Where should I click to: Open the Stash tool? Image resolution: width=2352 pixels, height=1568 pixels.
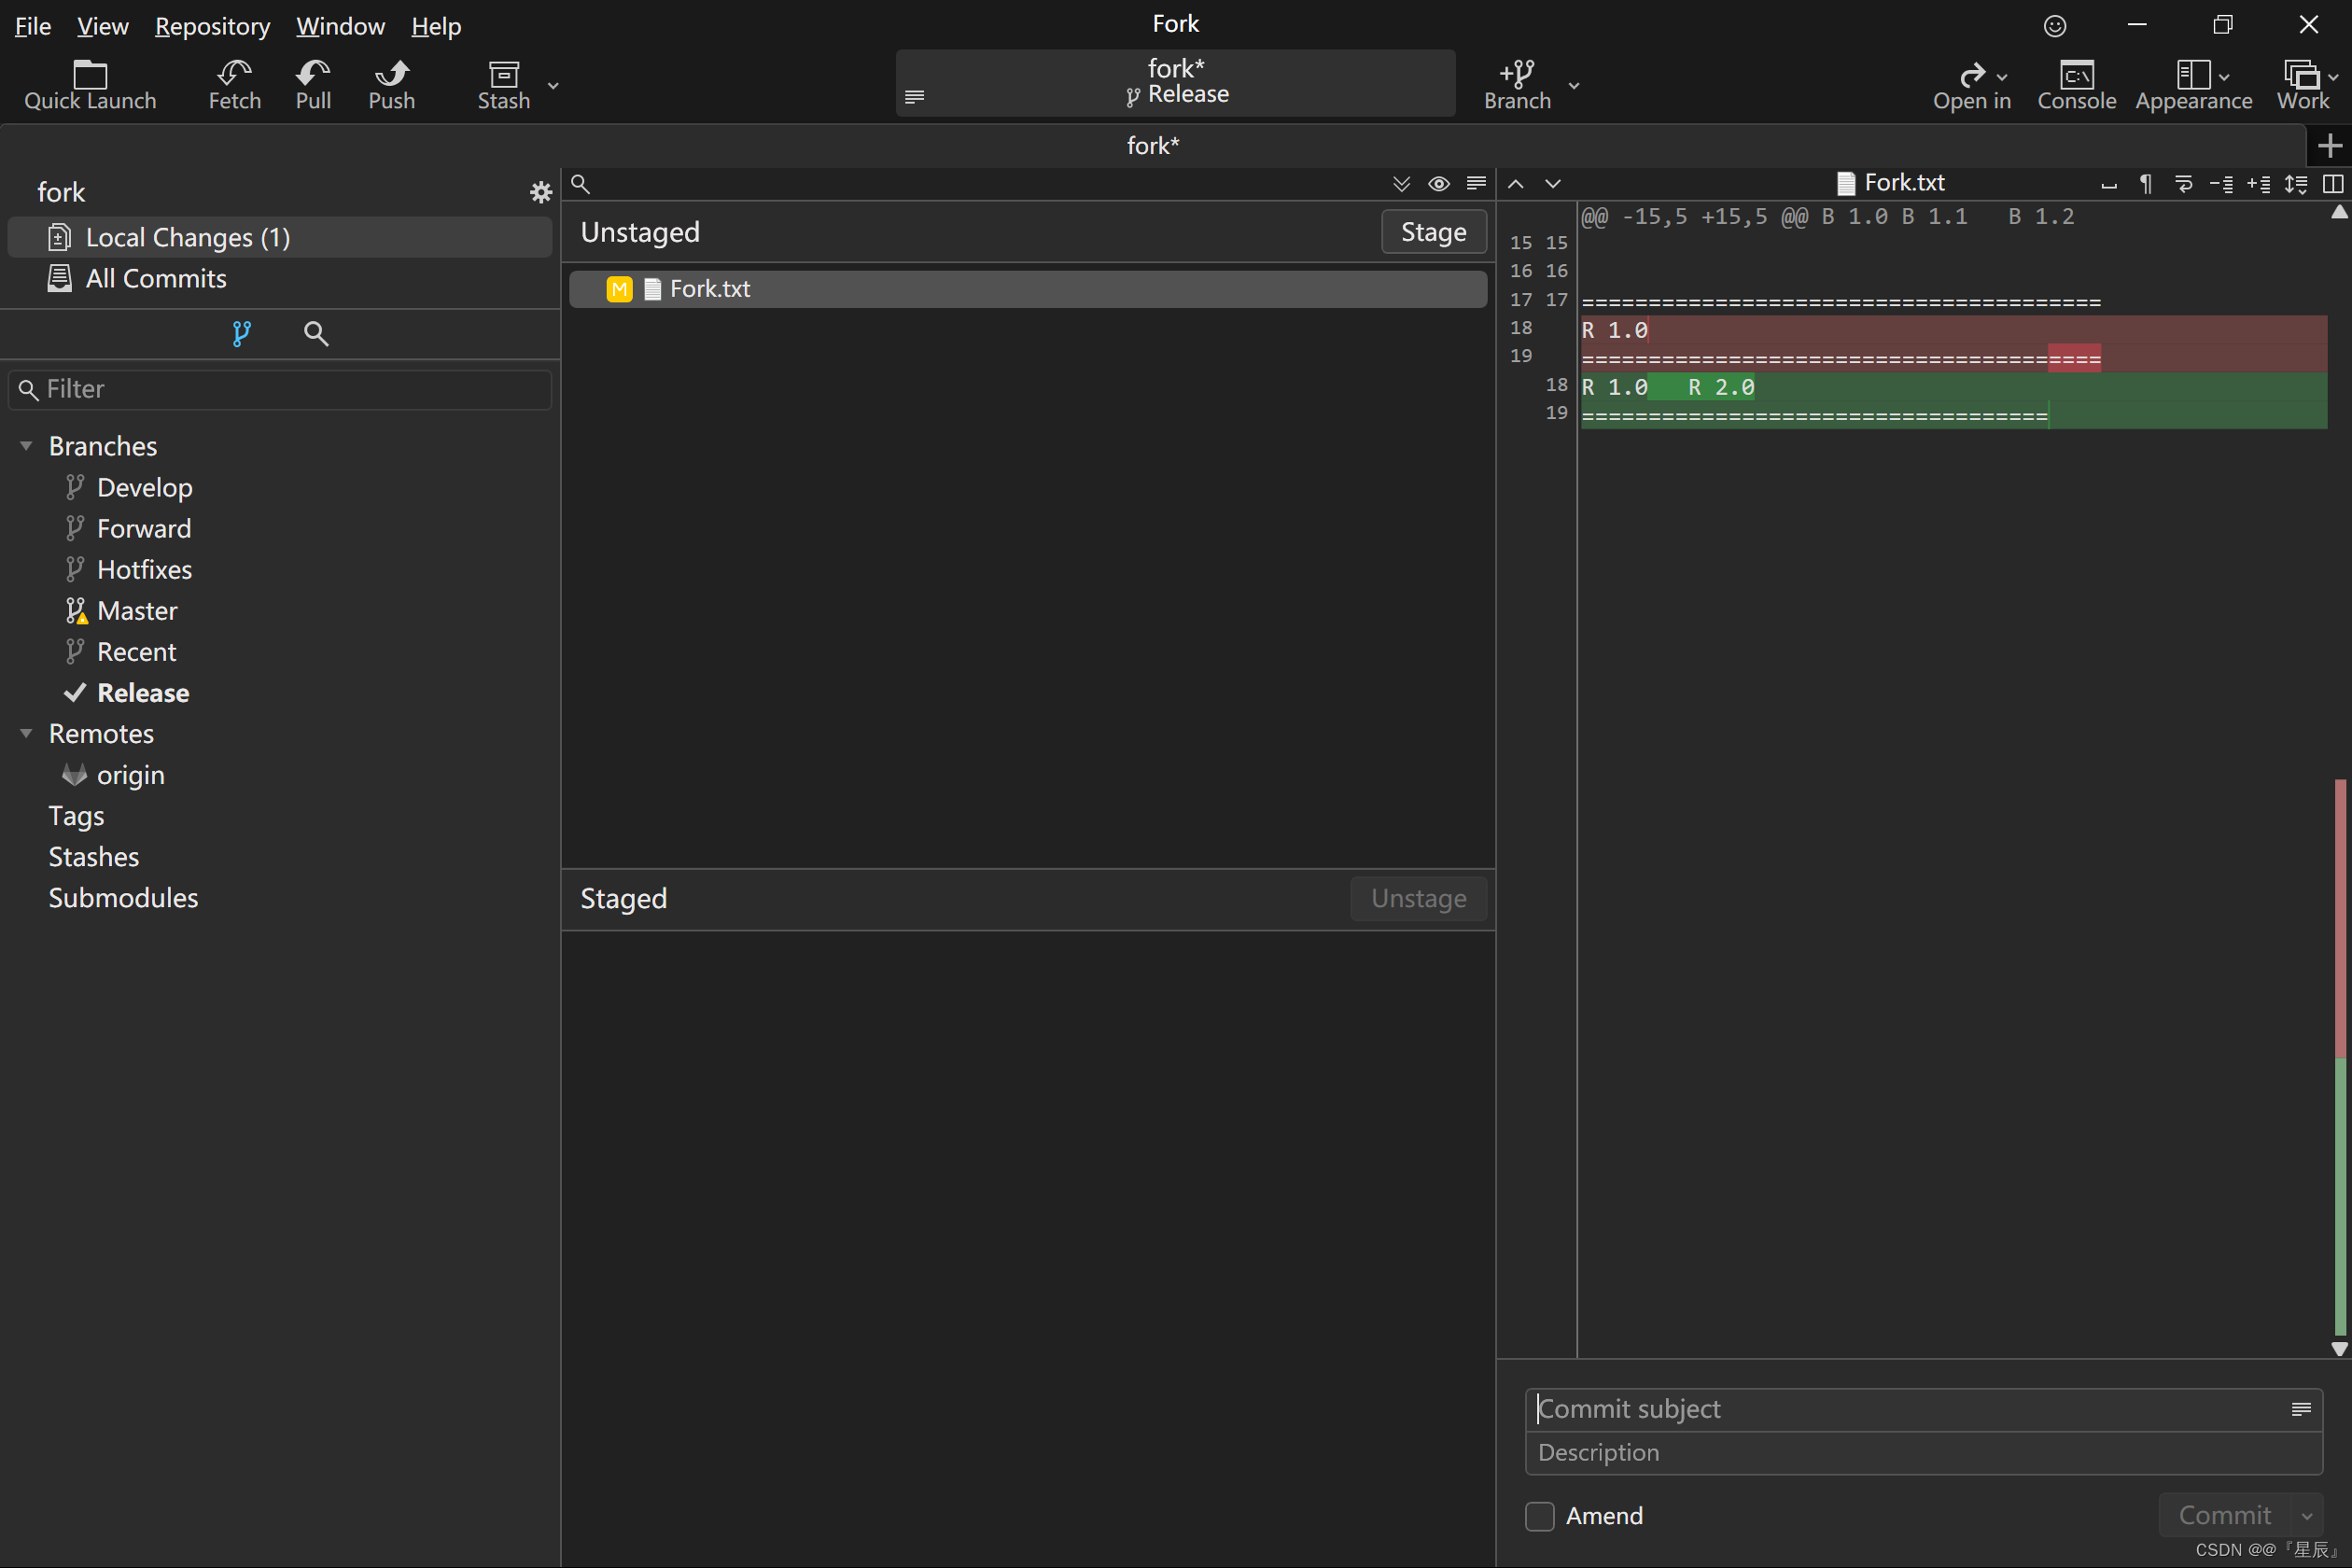[503, 74]
